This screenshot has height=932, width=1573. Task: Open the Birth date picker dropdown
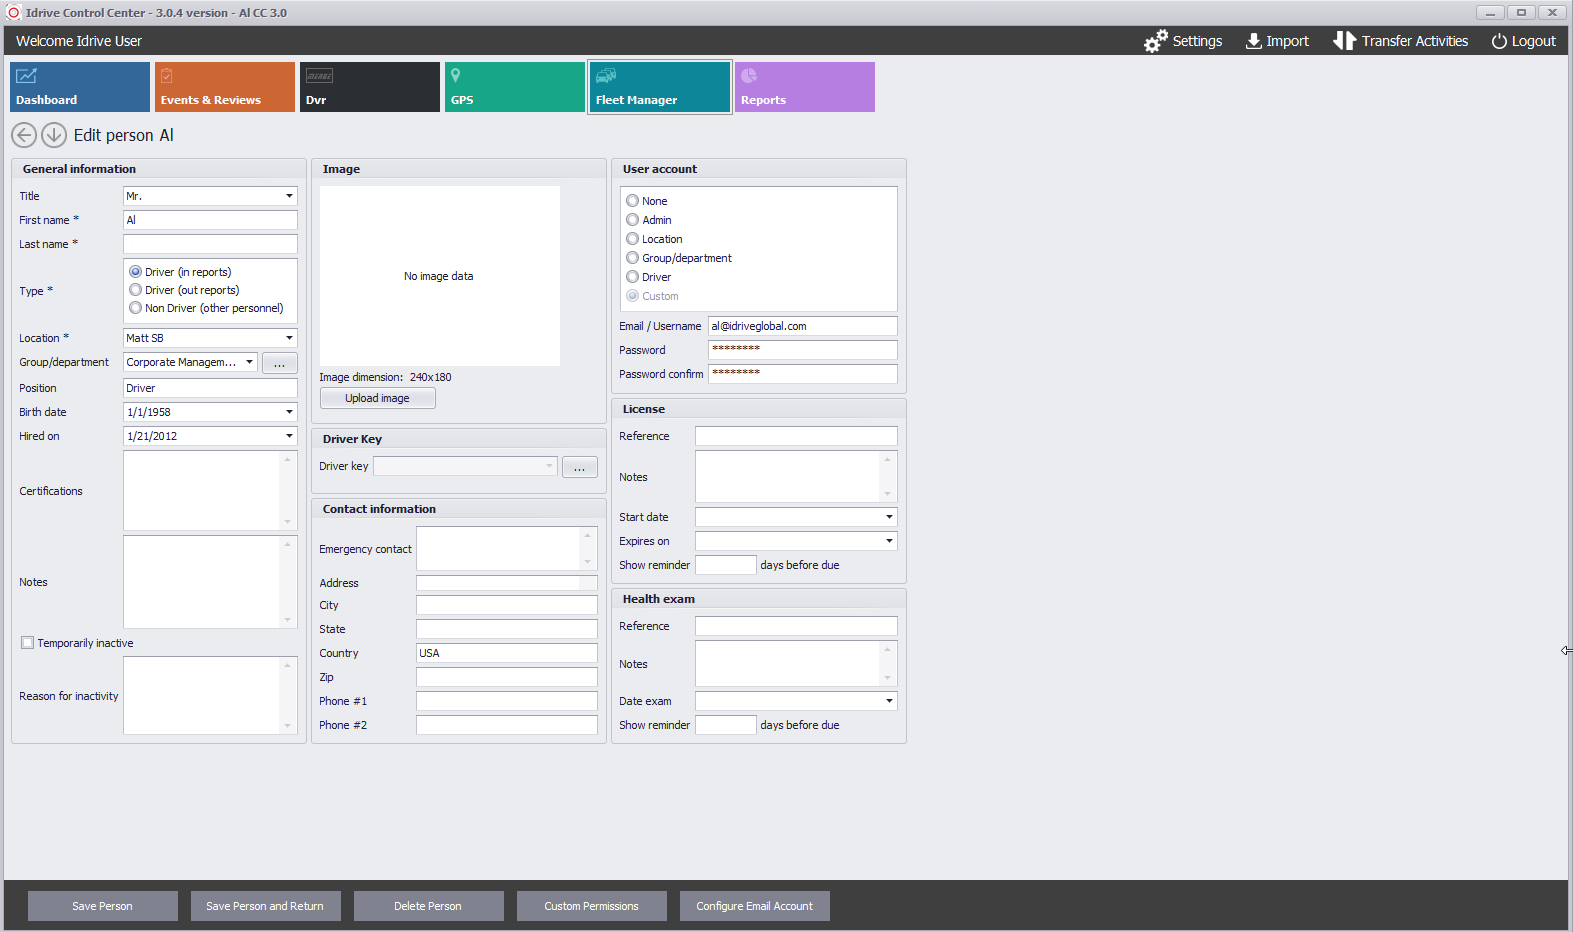coord(289,412)
